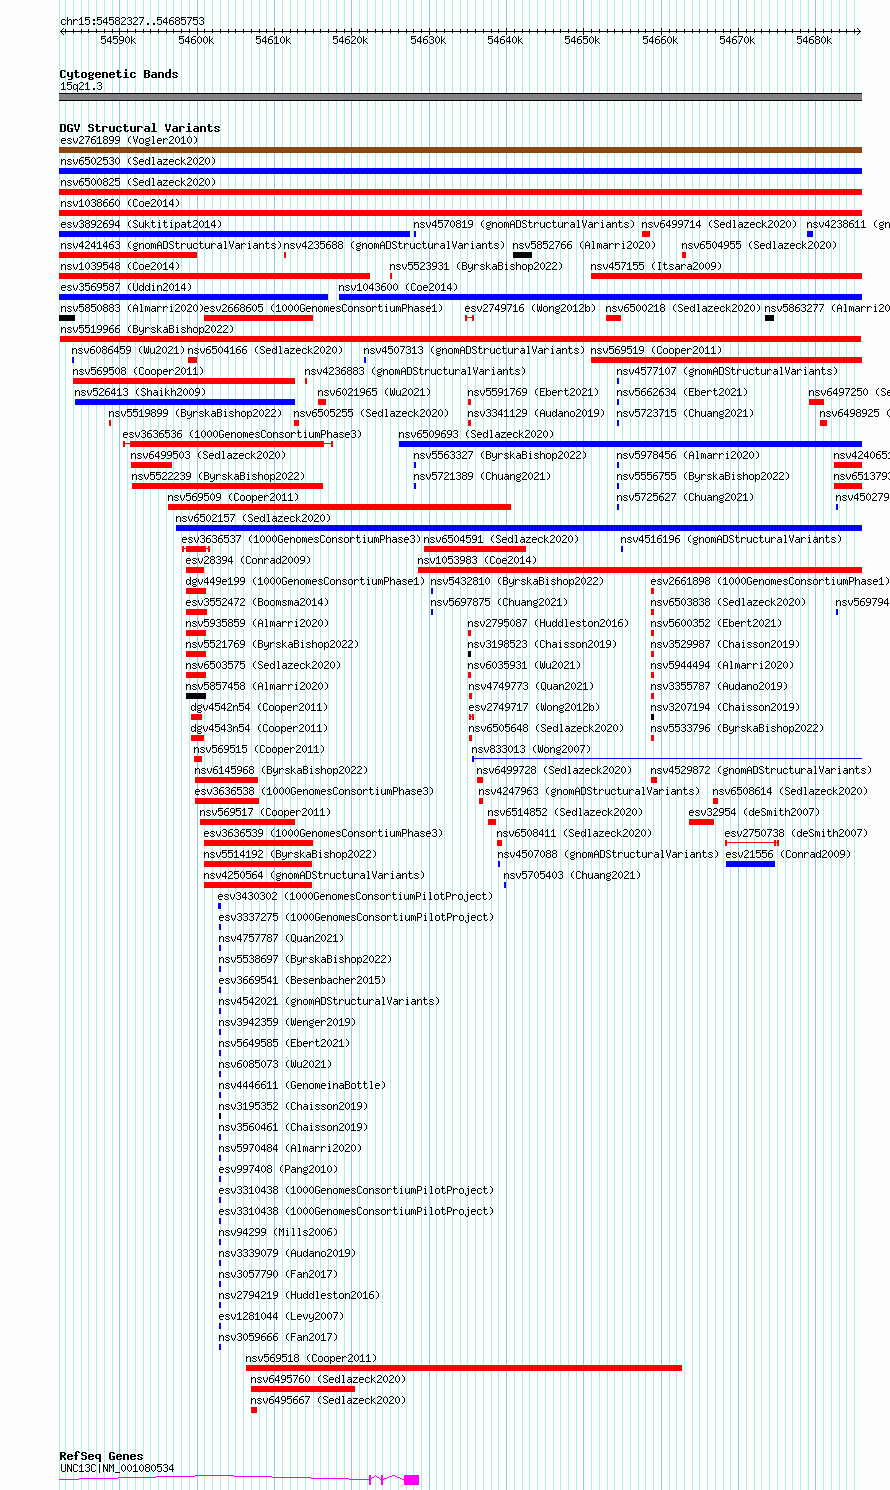Select label nsv4250564 (gnomADStructuralVariants)
890x1490 pixels.
tap(314, 875)
